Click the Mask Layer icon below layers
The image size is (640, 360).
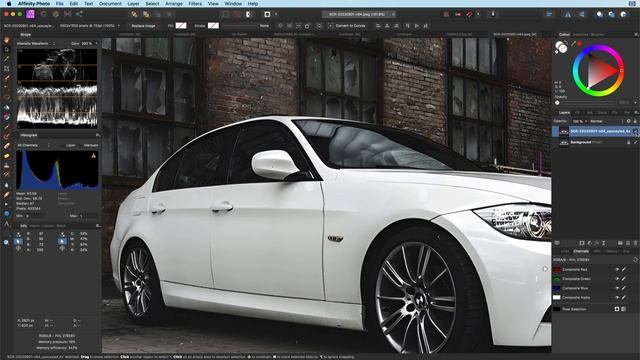[x=582, y=243]
